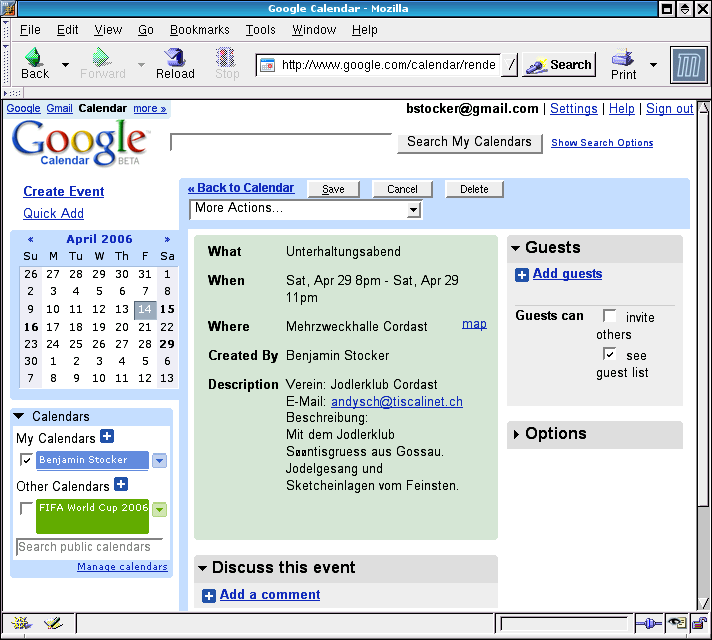712x640 pixels.
Task: Click the Forward toolbar icon
Action: click(x=102, y=64)
